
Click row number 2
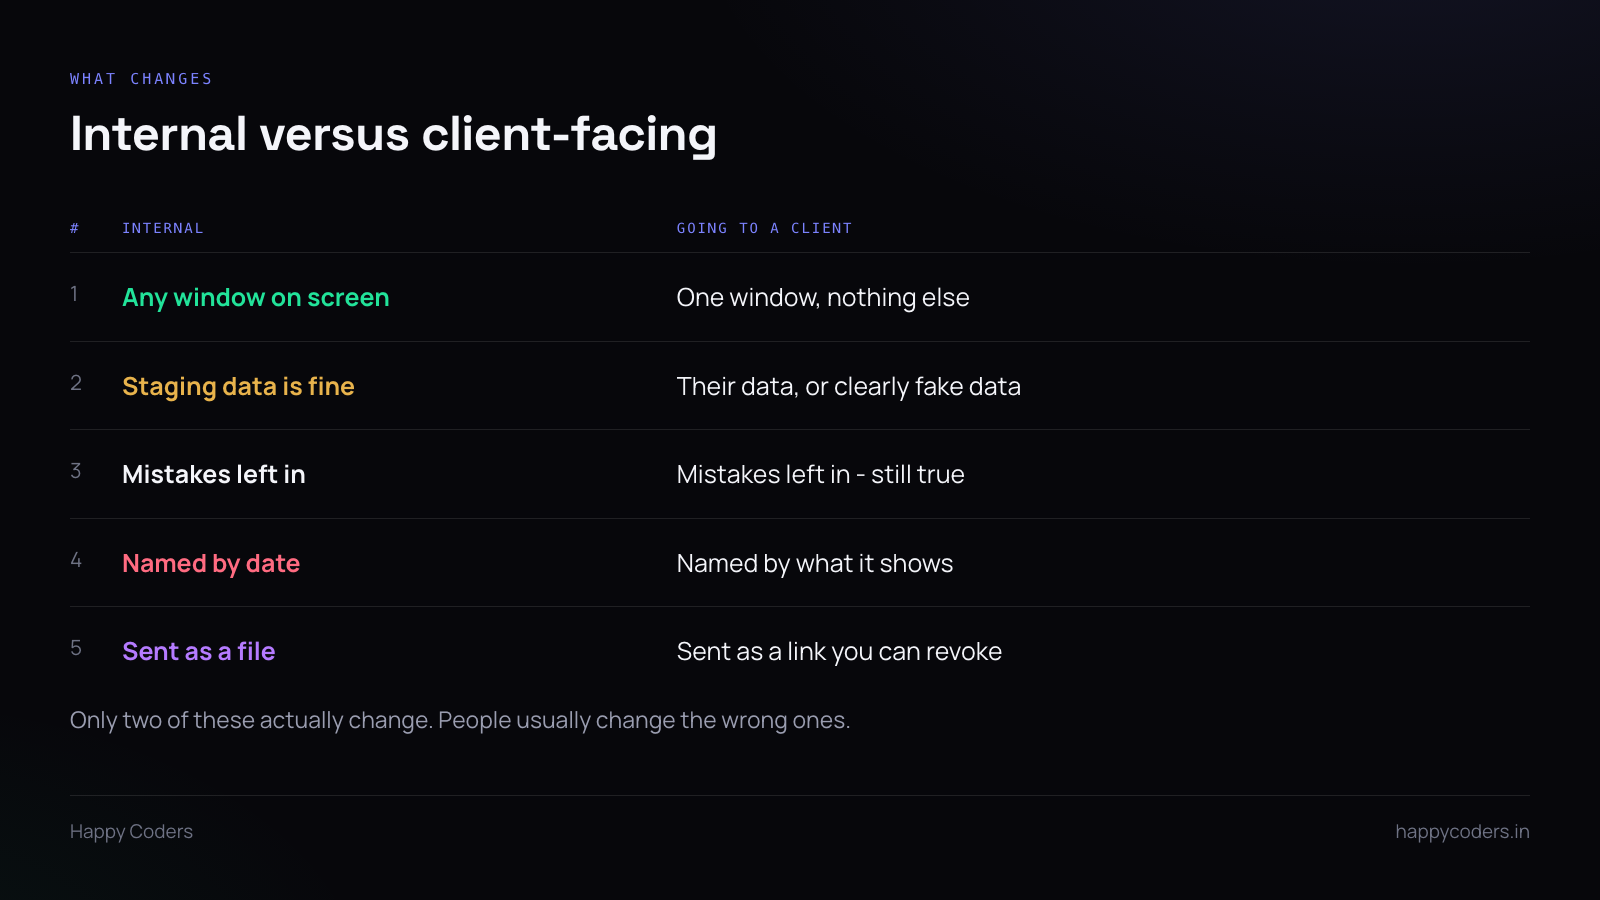(76, 383)
